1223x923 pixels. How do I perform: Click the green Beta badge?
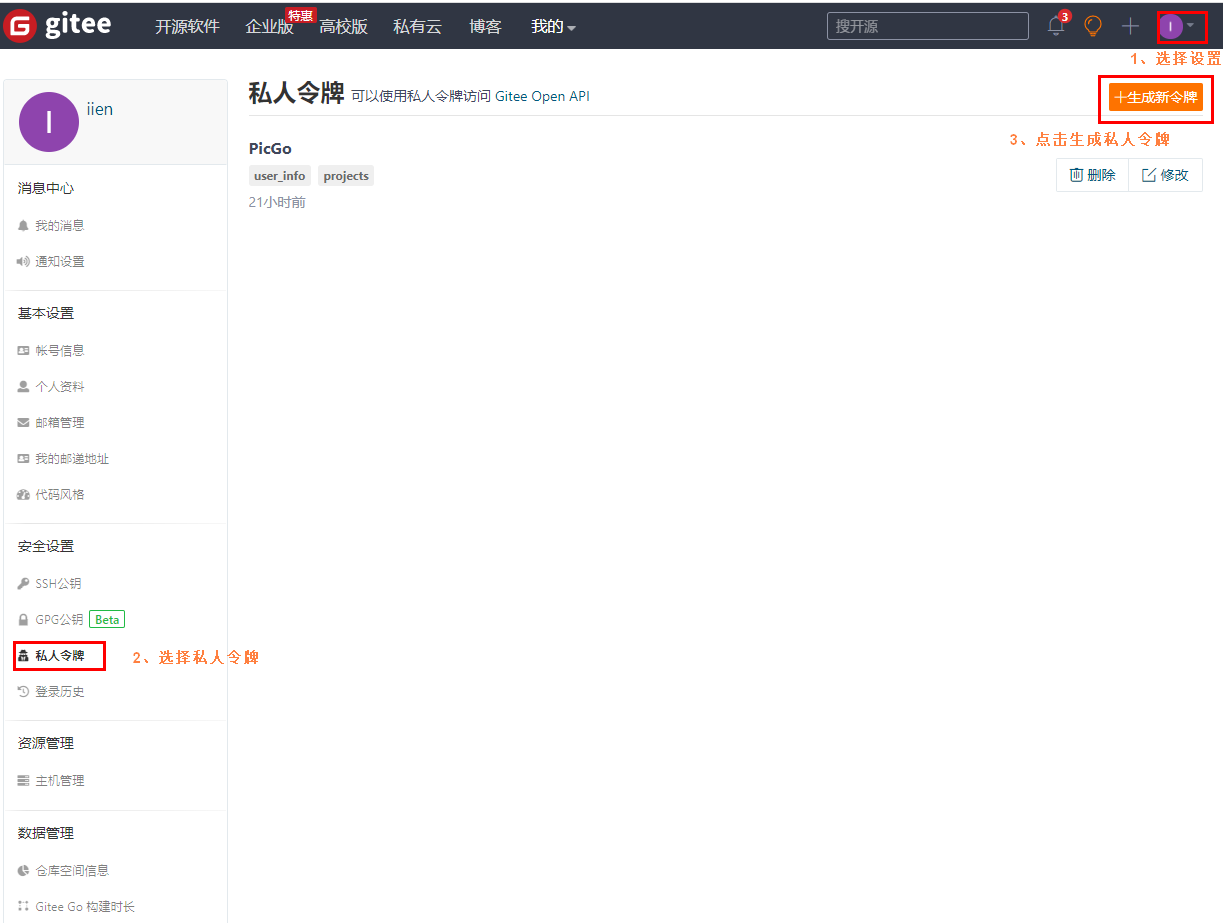tap(107, 620)
